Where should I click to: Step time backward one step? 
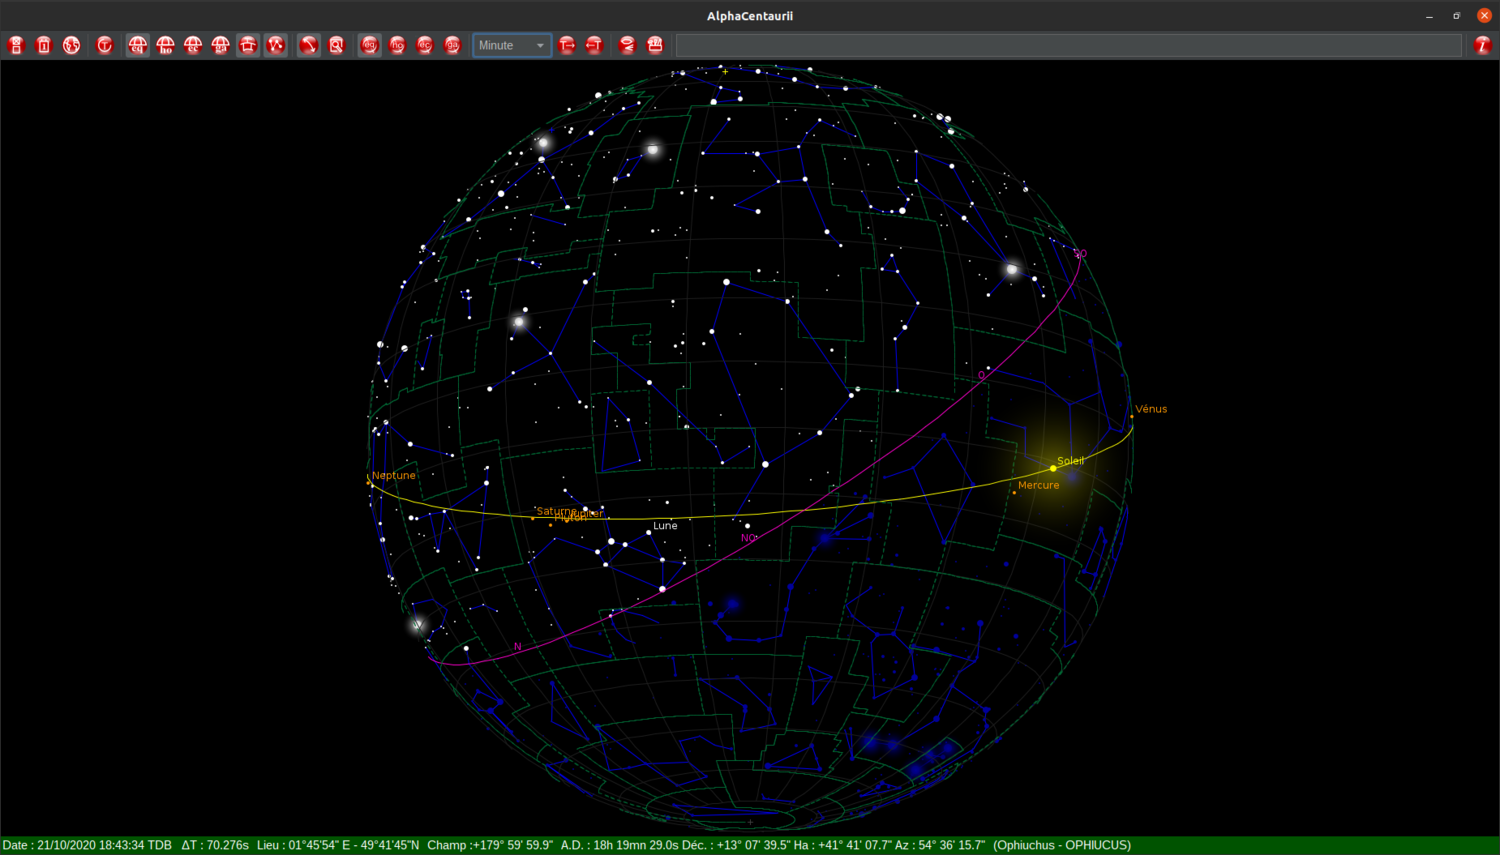coord(594,45)
